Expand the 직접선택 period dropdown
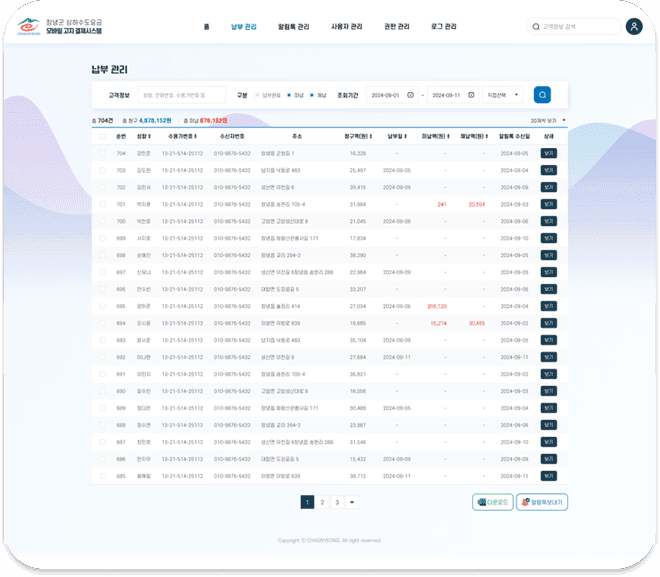This screenshot has width=660, height=577. tap(503, 95)
